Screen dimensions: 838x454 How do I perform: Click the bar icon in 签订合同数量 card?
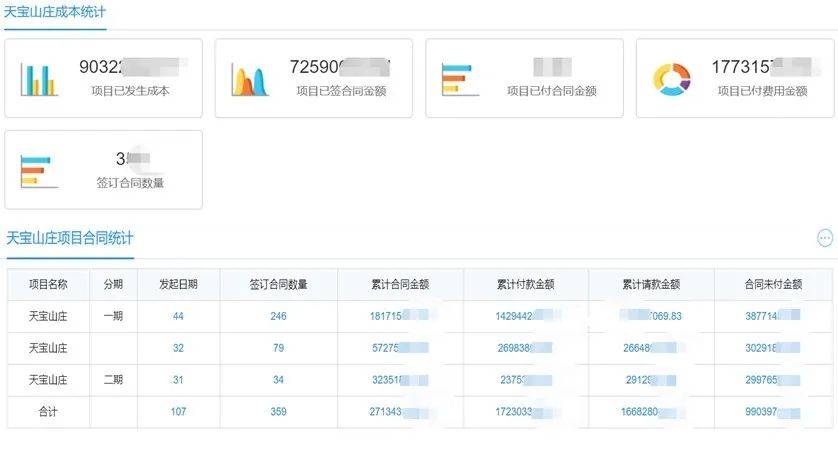(x=40, y=170)
